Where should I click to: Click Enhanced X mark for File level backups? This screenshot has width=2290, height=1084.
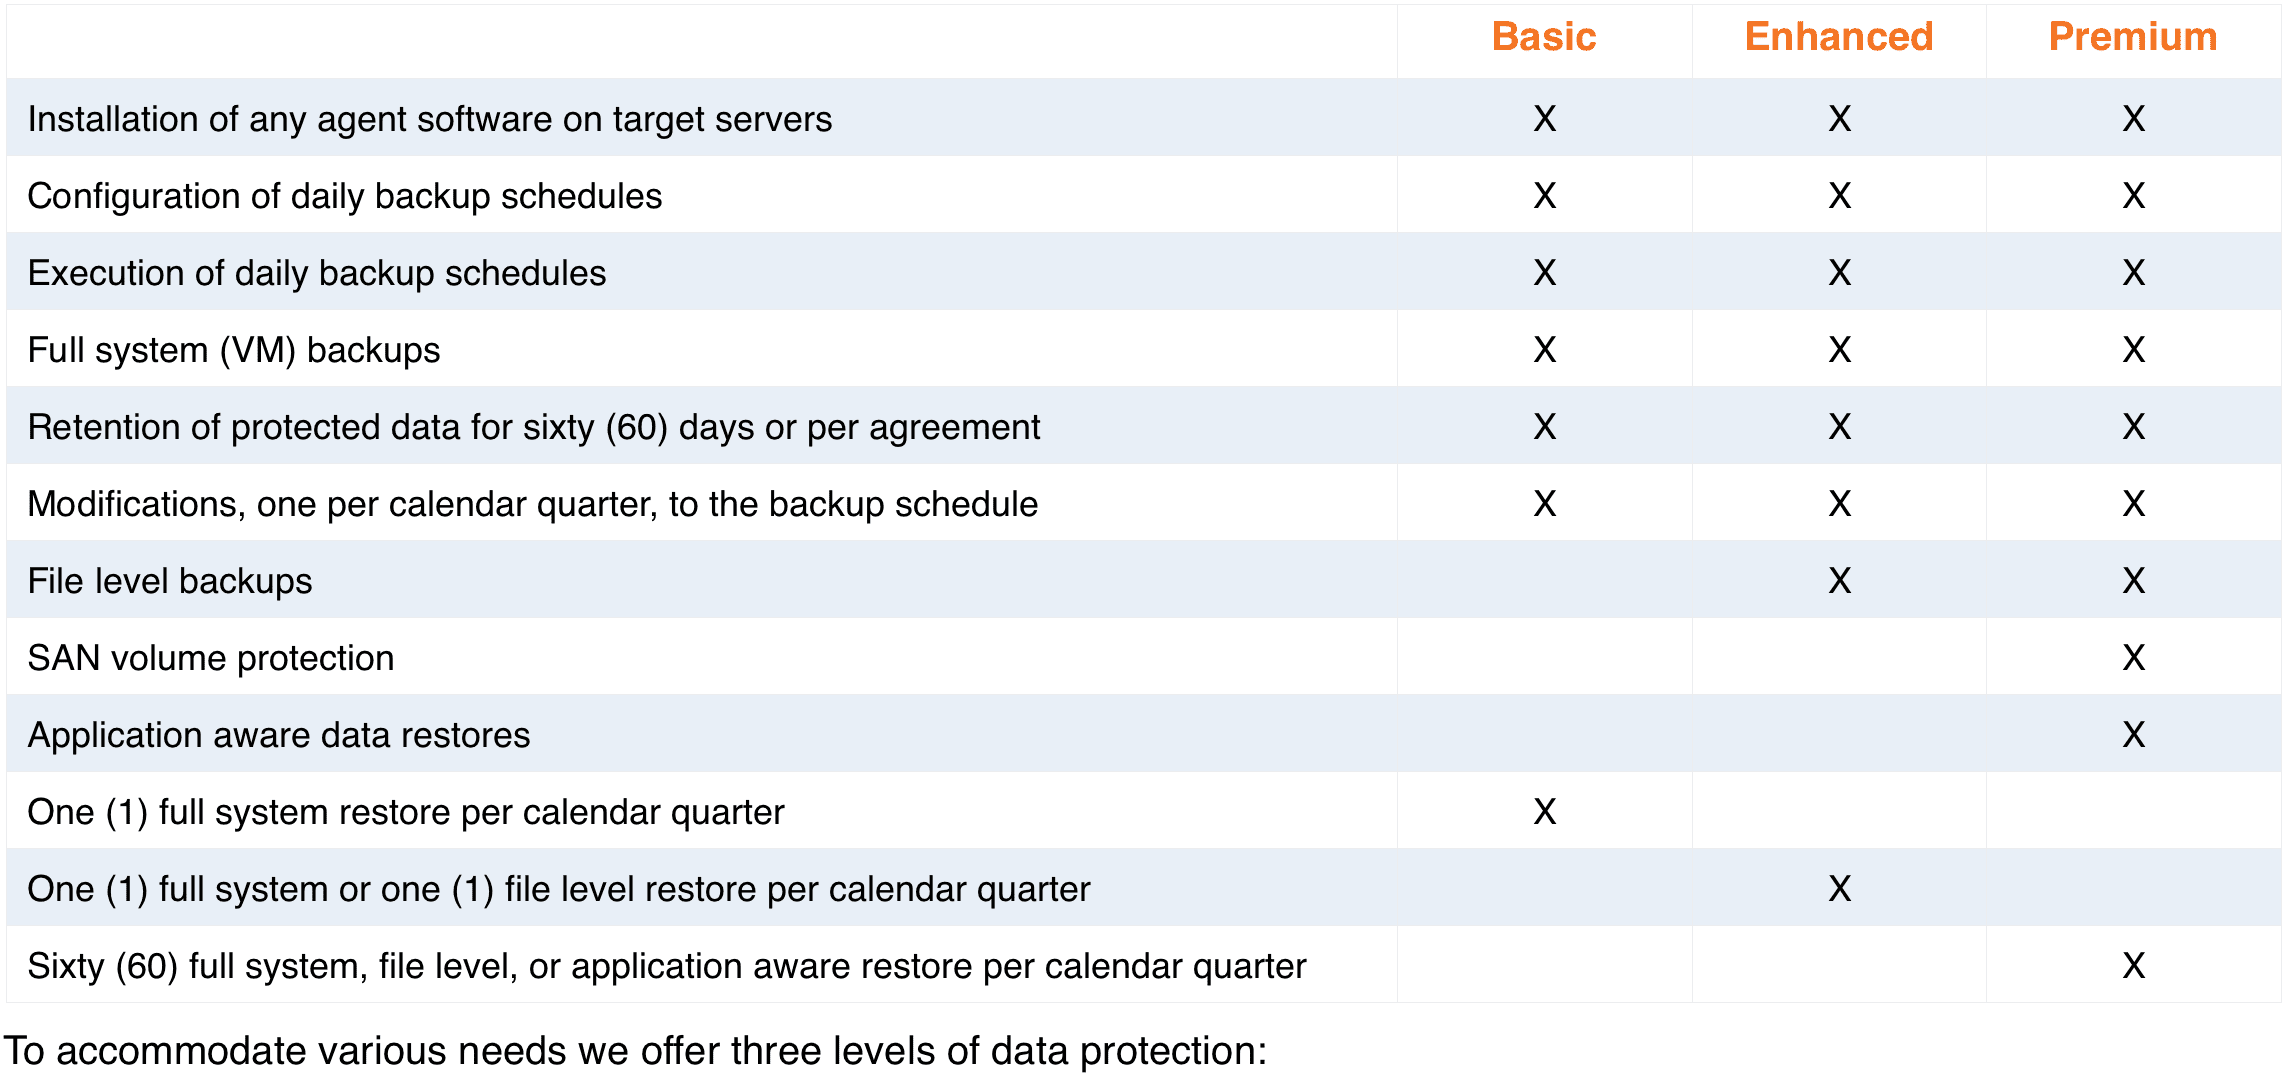click(x=1840, y=580)
